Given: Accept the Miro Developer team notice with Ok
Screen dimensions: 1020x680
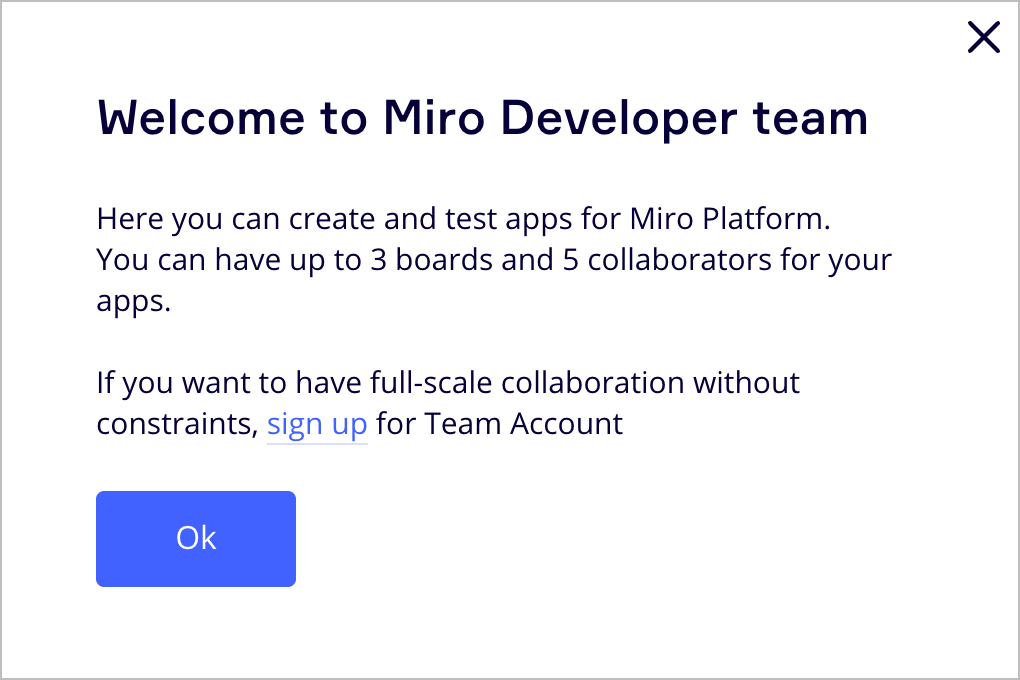Looking at the screenshot, I should pos(195,538).
